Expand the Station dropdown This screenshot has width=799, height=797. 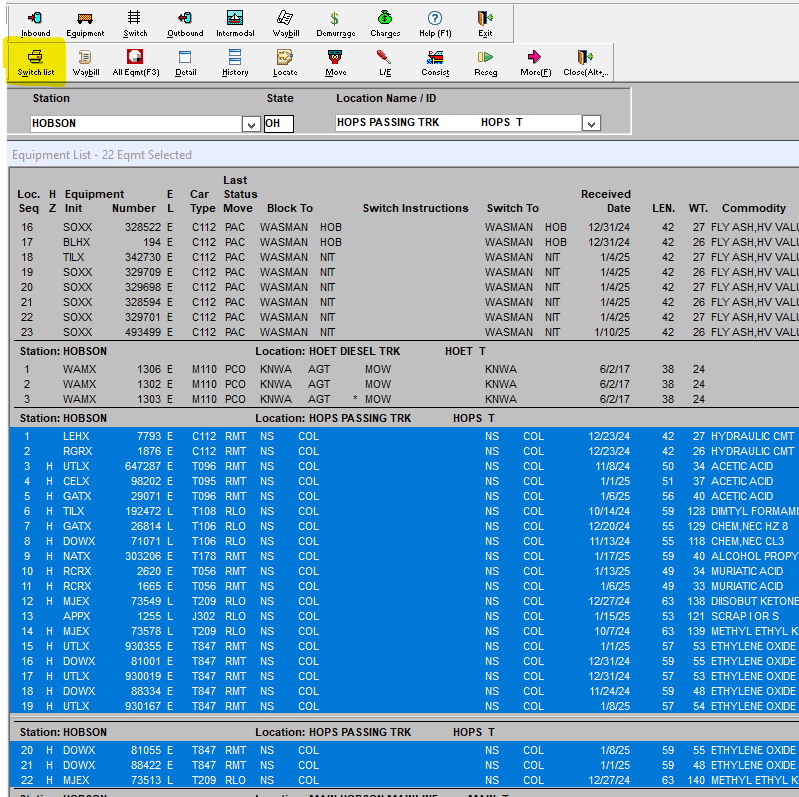[x=251, y=124]
